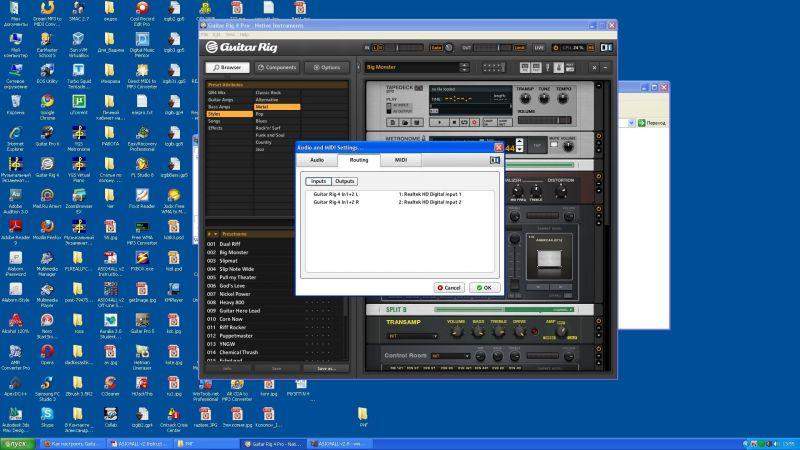Select Outputs routing tab
The width and height of the screenshot is (800, 450).
click(x=344, y=181)
